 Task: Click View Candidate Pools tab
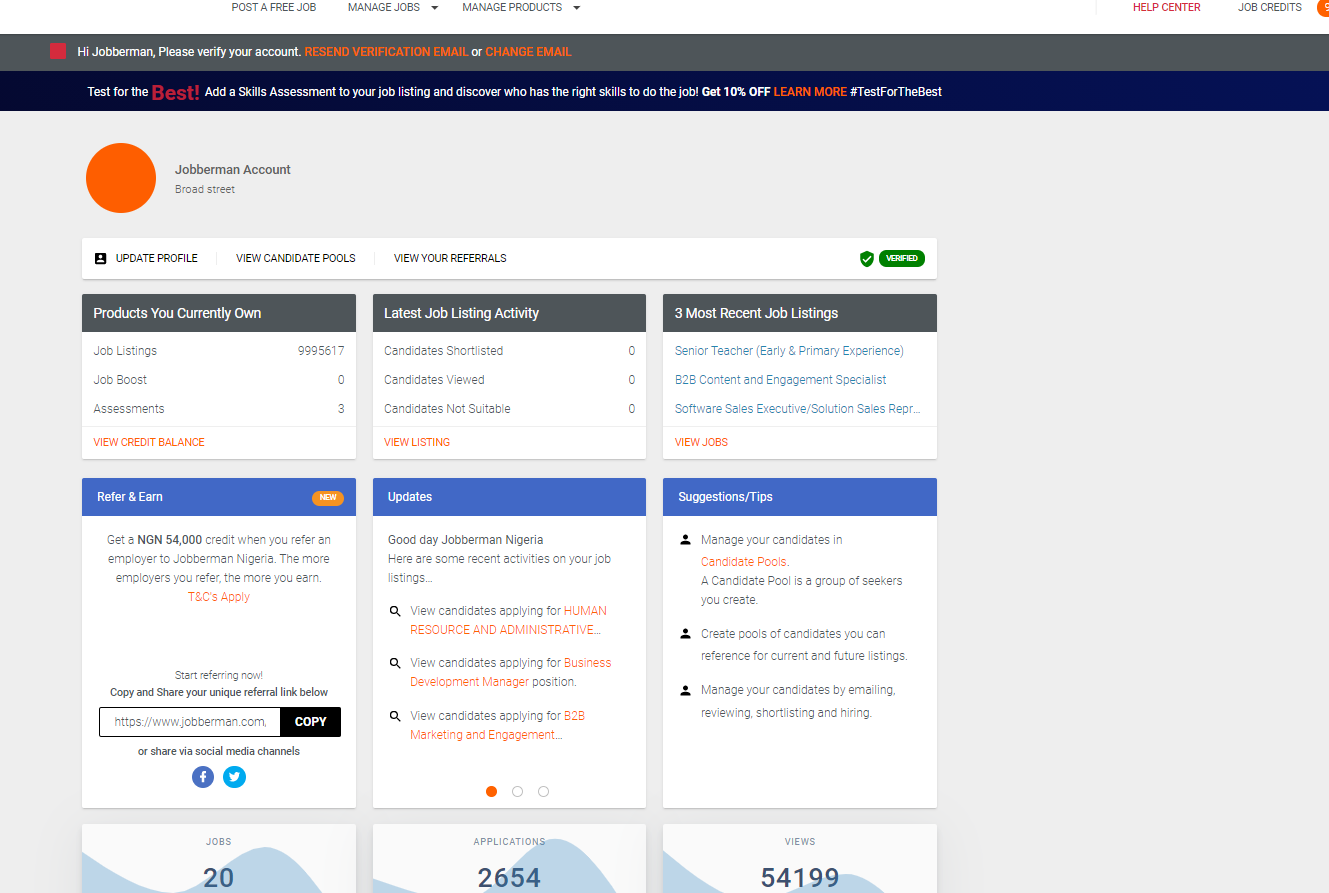296,258
